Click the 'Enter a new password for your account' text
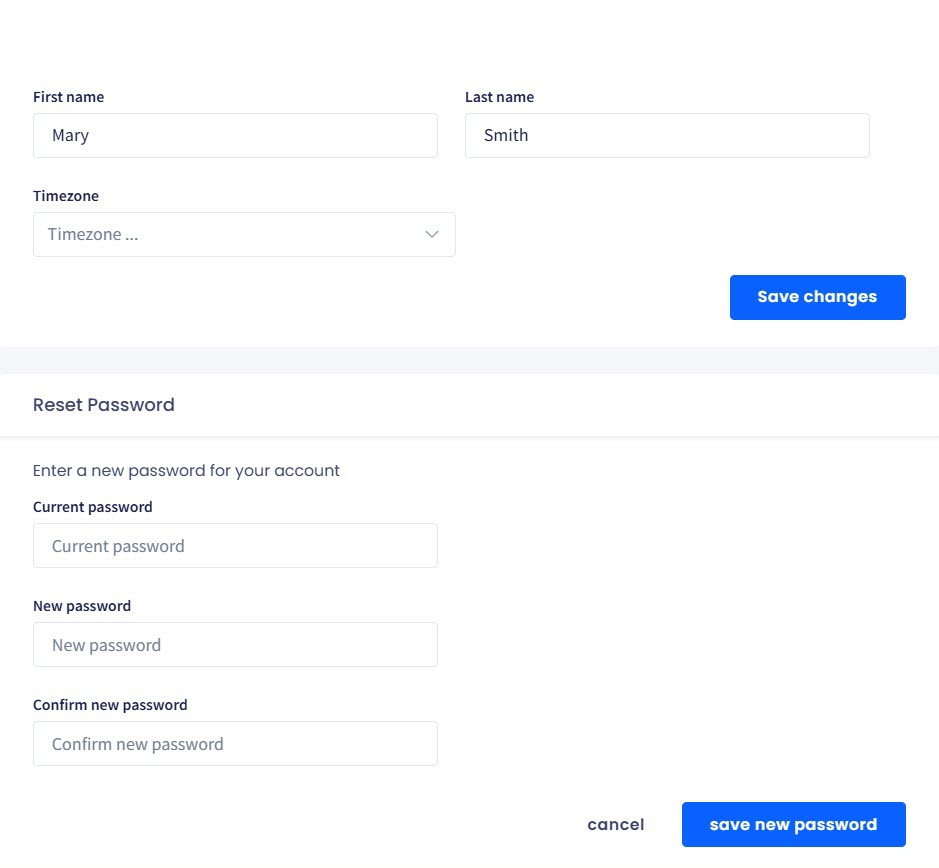Image resolution: width=939 pixels, height=868 pixels. click(x=186, y=471)
